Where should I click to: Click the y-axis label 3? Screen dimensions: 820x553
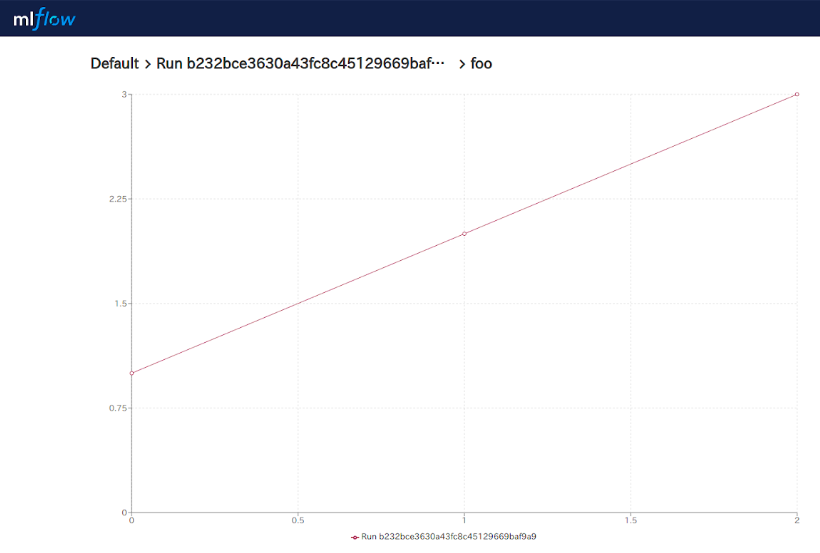[124, 94]
